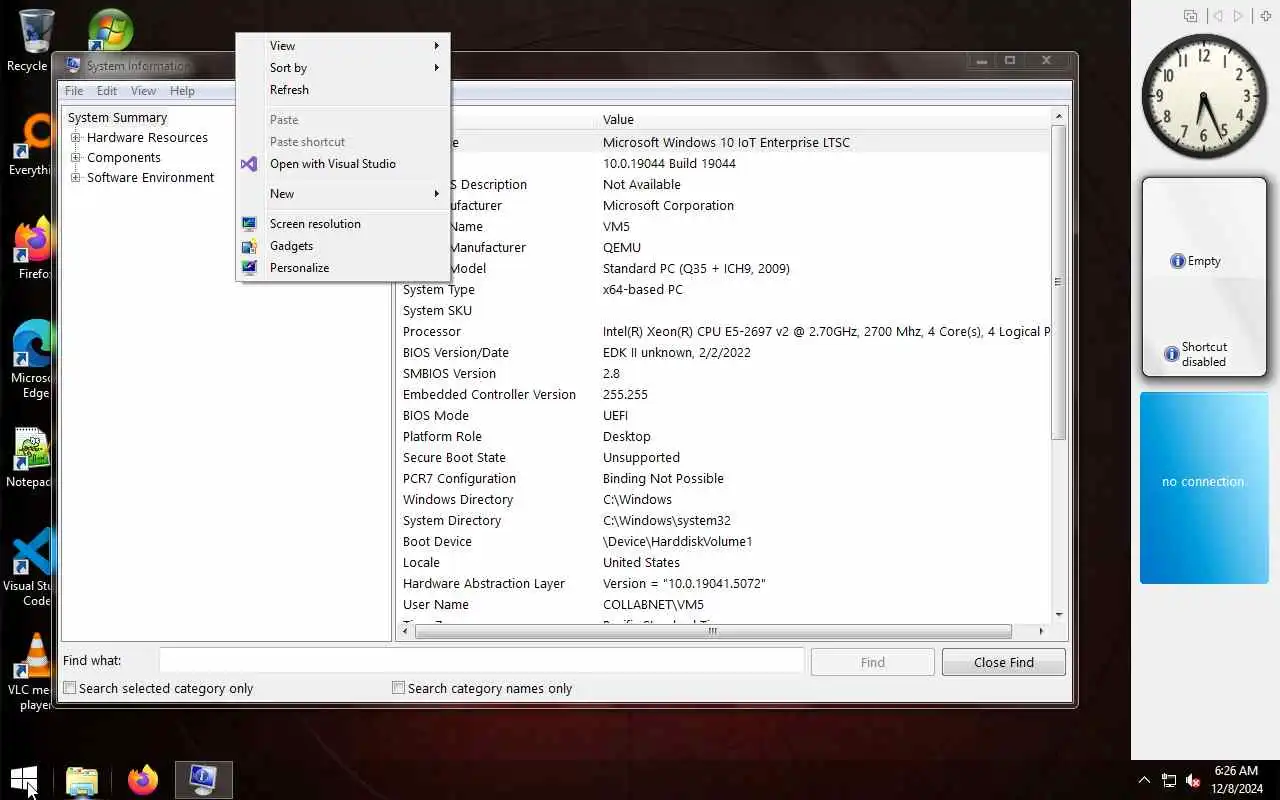
Task: Open the View menu in the menu bar
Action: (x=144, y=91)
